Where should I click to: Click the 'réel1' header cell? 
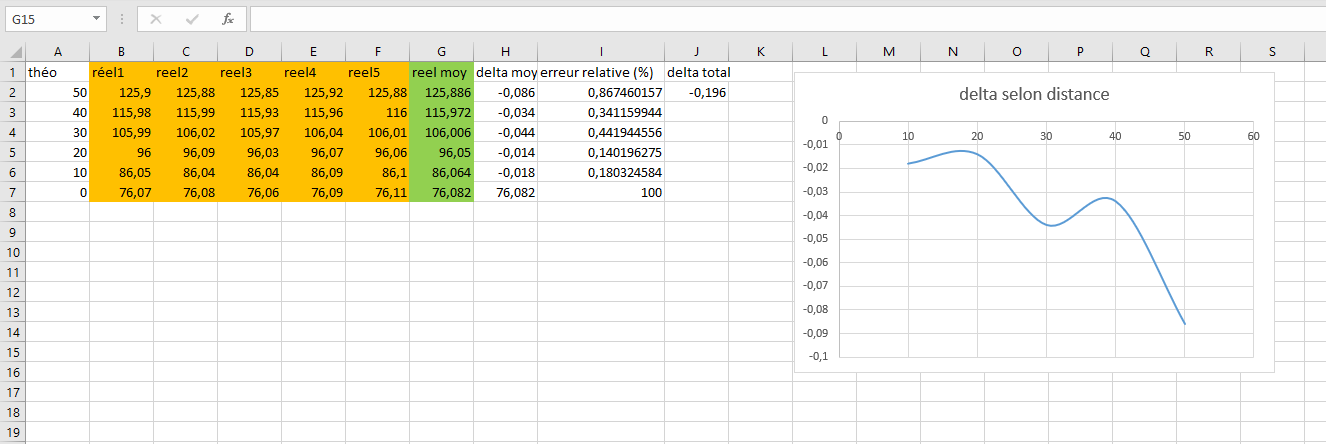click(x=121, y=72)
